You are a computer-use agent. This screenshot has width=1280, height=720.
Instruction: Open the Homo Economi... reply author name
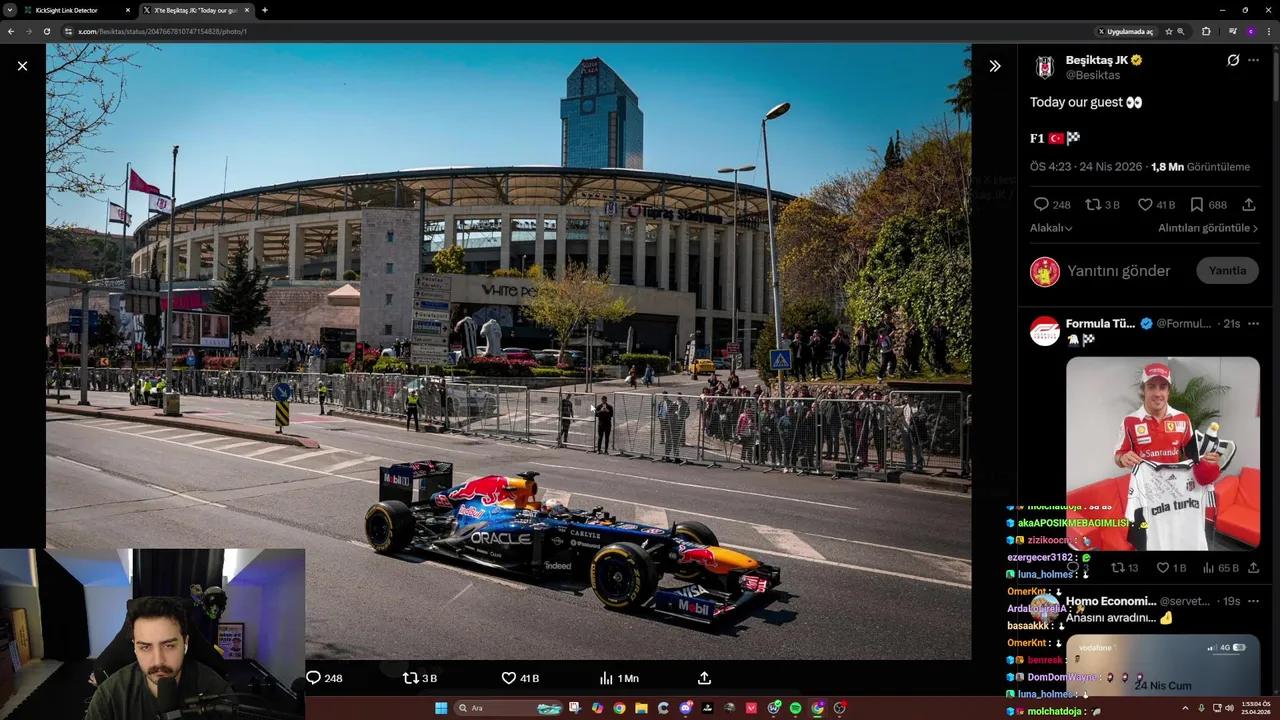click(1110, 601)
